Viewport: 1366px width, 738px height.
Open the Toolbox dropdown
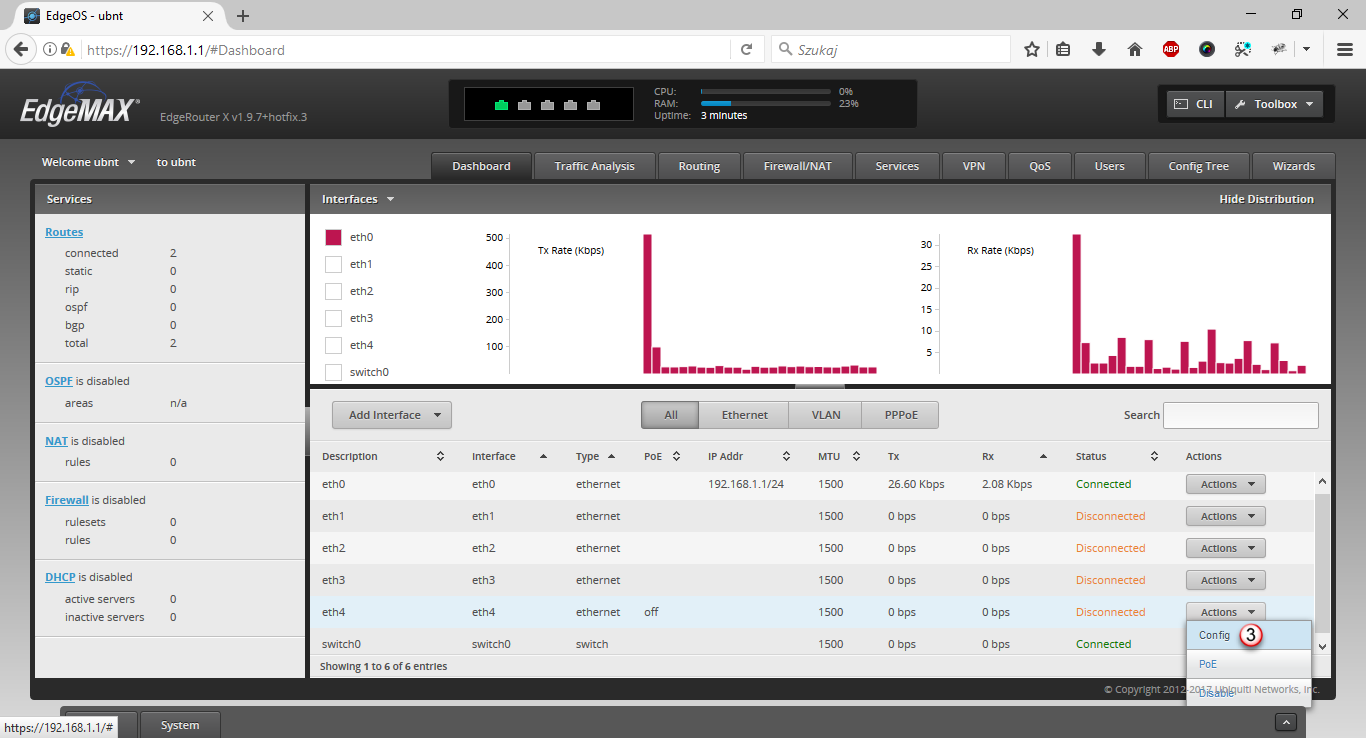click(1274, 104)
